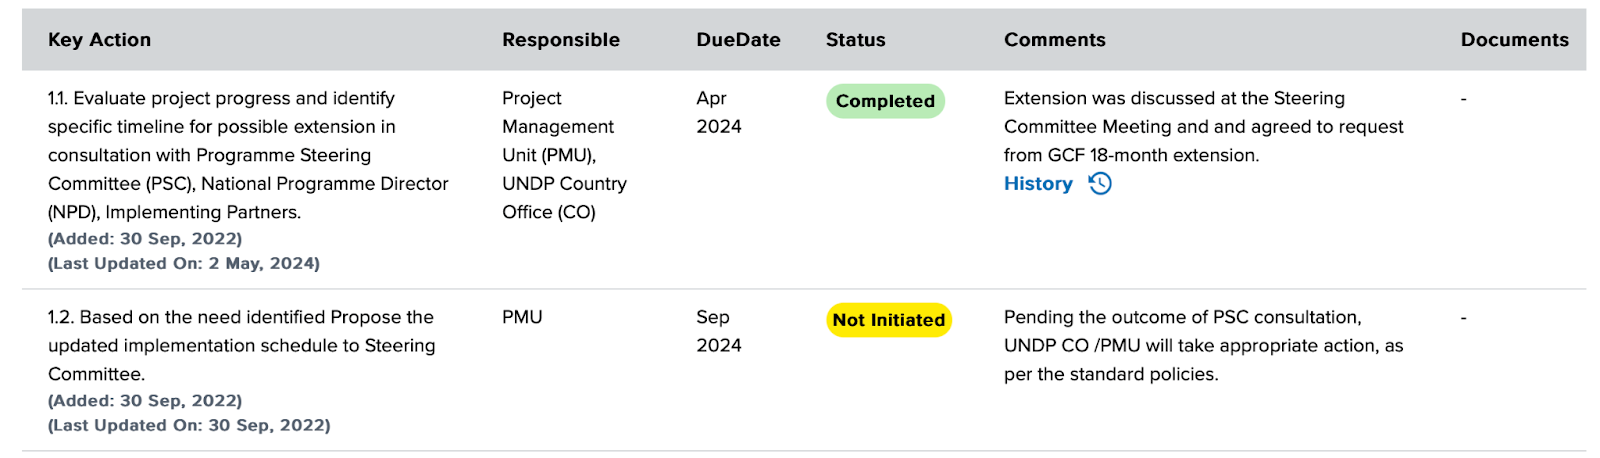1600x458 pixels.
Task: Click the Last Updated 2 May 2024 note
Action: point(184,263)
